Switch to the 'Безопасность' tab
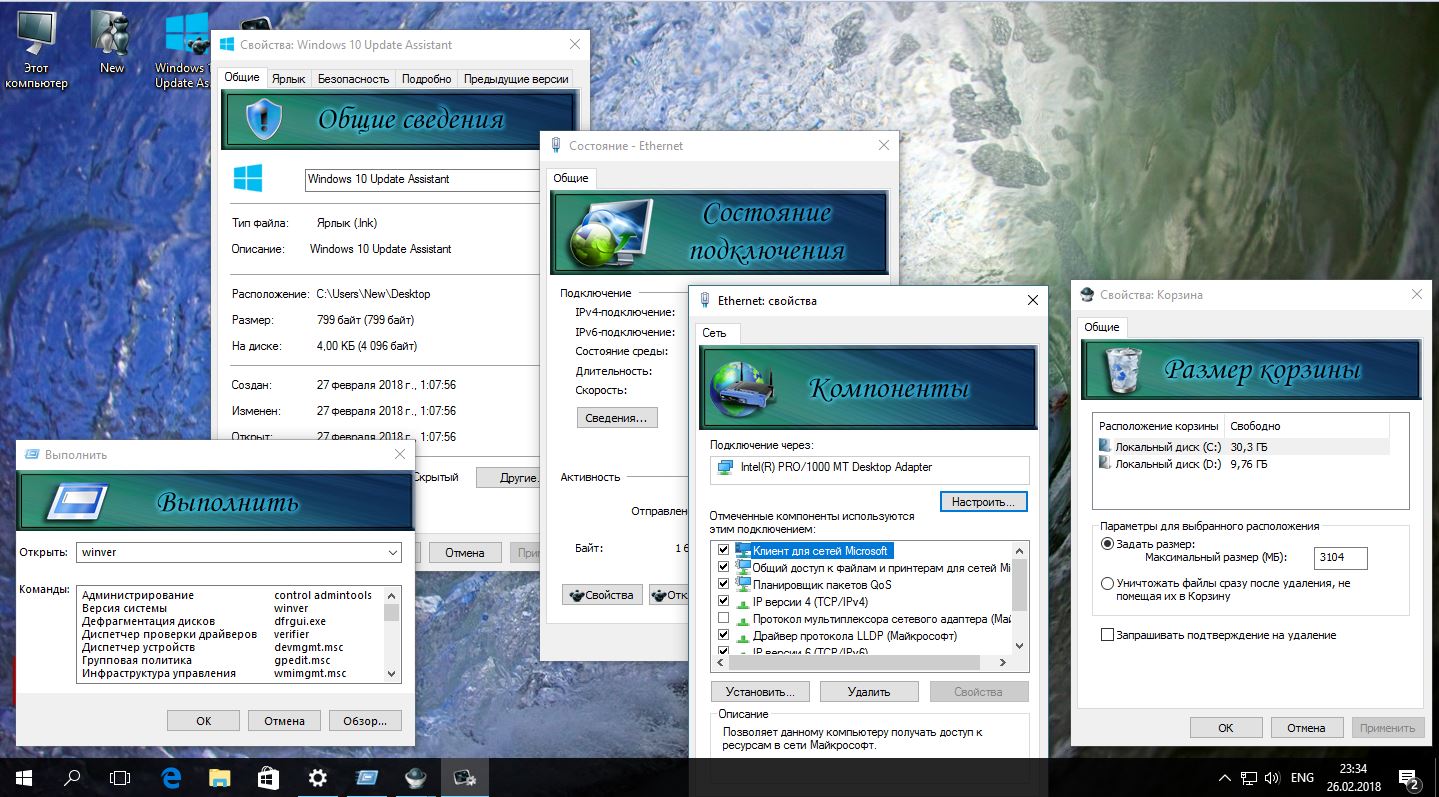The image size is (1439, 797). (x=353, y=79)
